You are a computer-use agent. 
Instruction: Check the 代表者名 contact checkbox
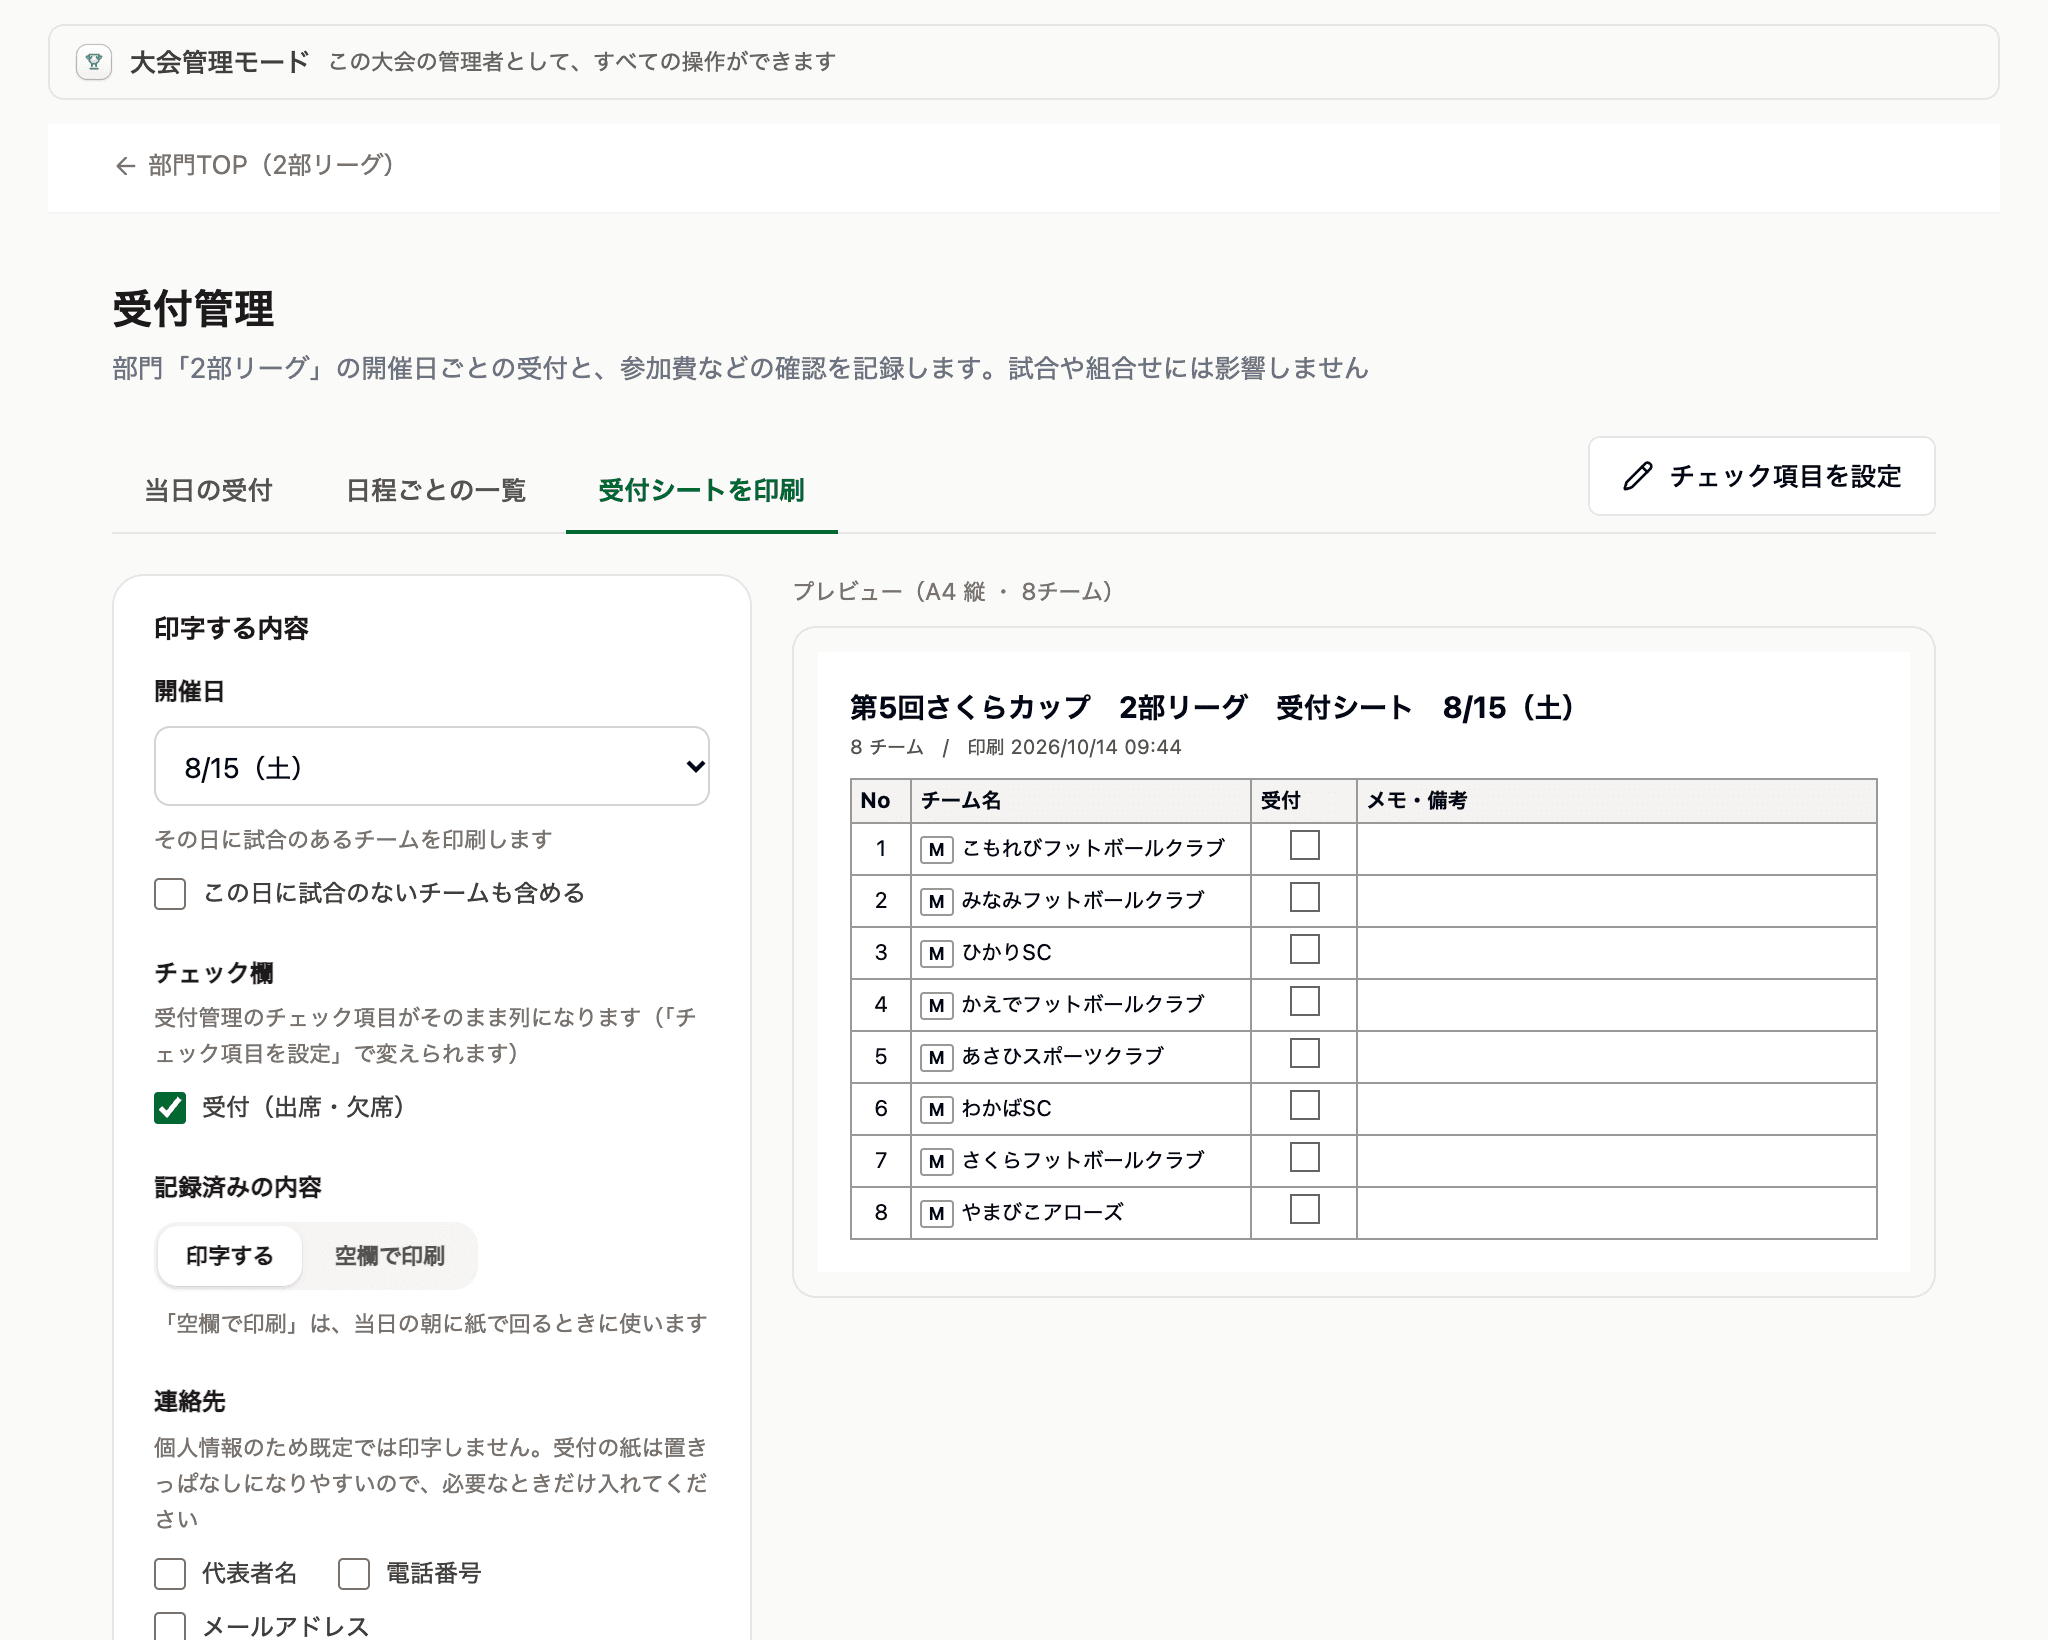pos(170,1574)
